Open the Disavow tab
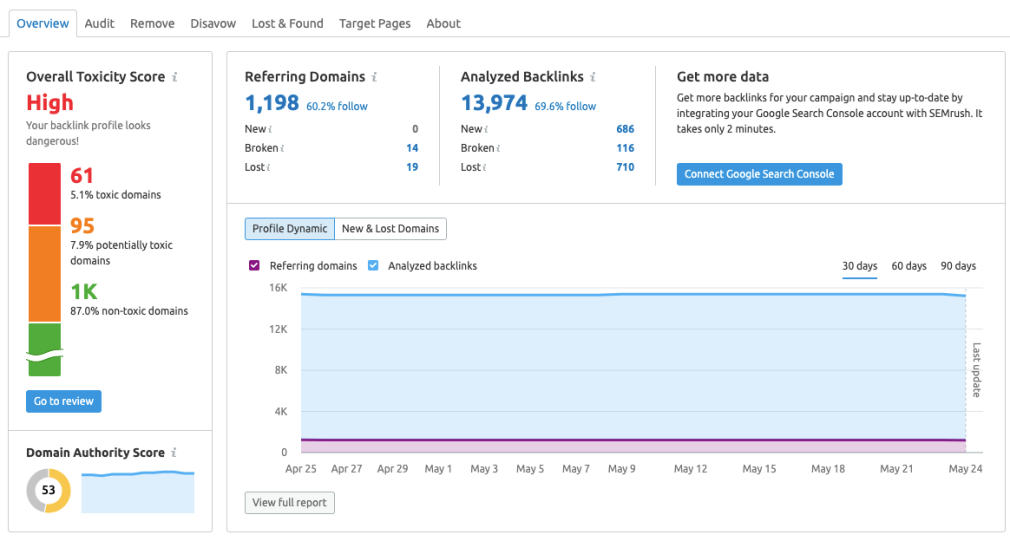This screenshot has height=541, width=1010. coord(213,23)
